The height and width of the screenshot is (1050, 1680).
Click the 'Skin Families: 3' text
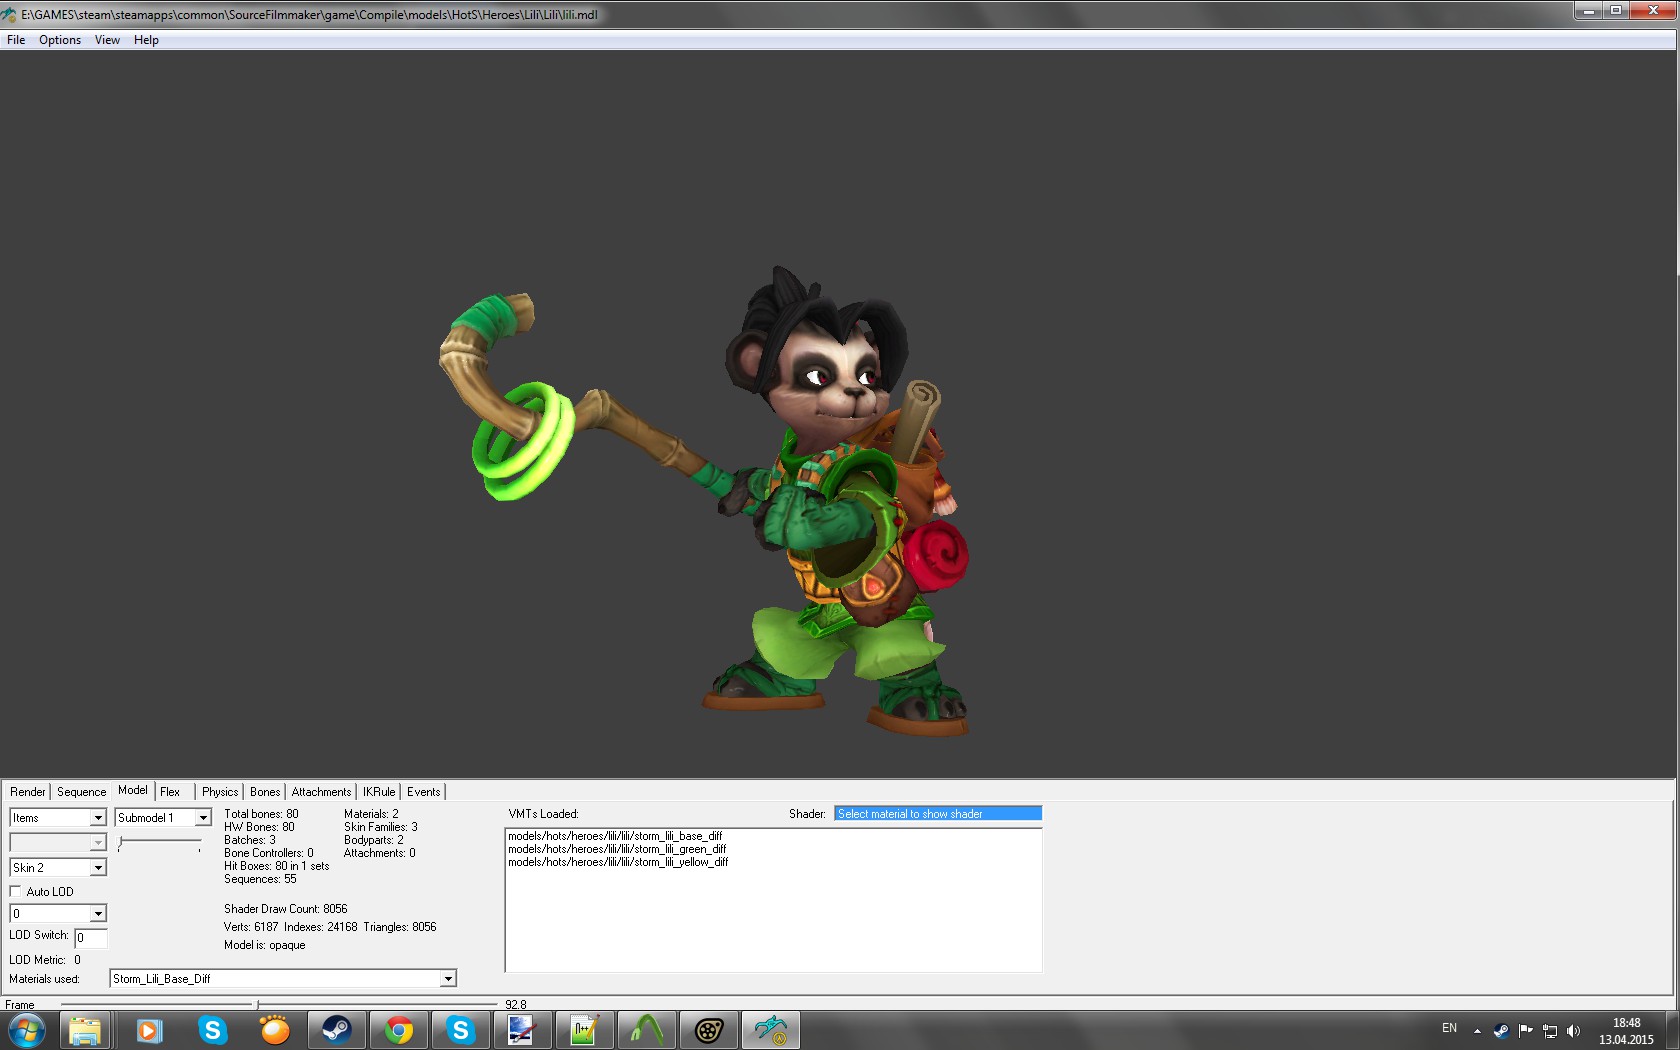pos(381,827)
